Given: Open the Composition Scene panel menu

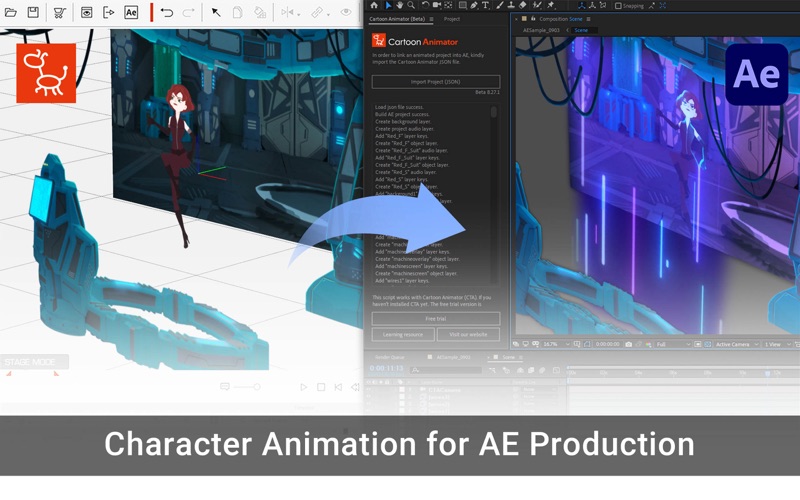Looking at the screenshot, I should click(x=588, y=19).
